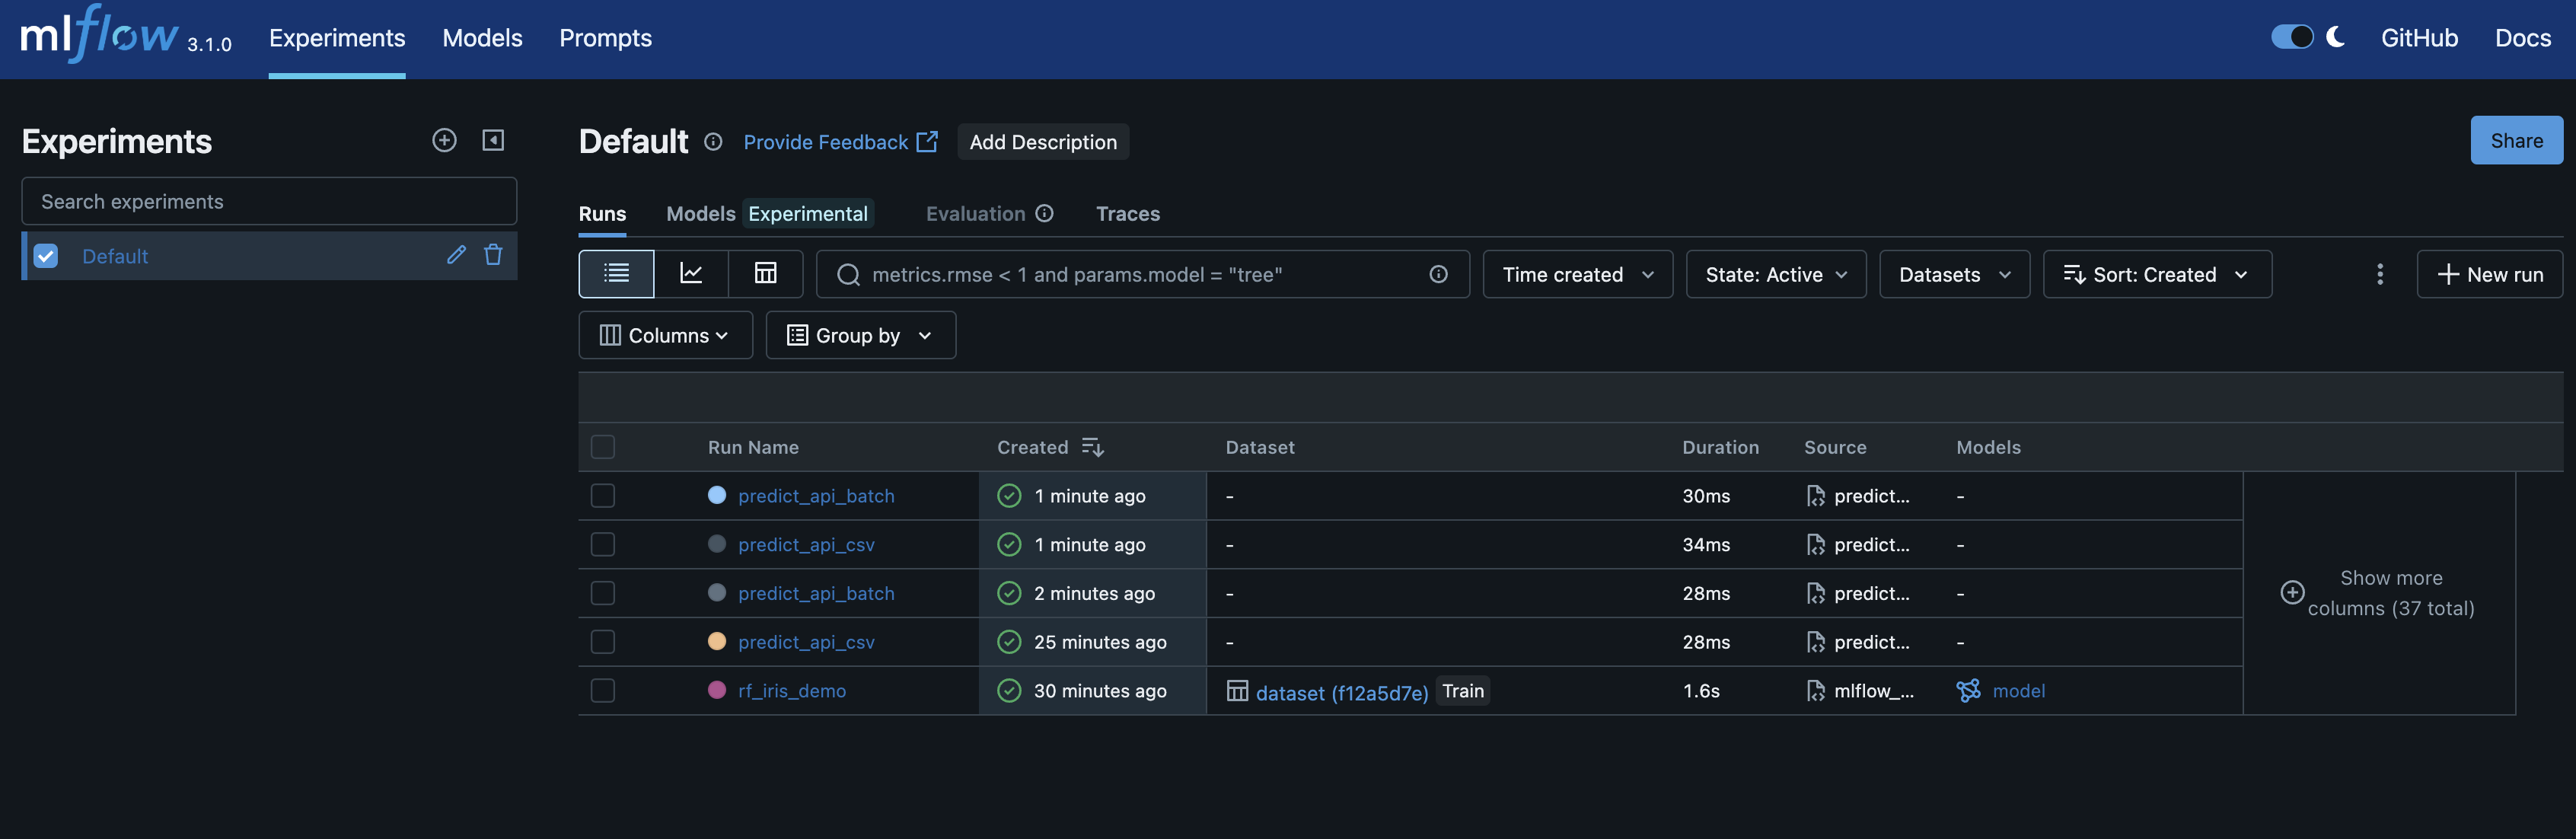The image size is (2576, 839).
Task: Delete Default experiment with trash icon
Action: pyautogui.click(x=493, y=255)
